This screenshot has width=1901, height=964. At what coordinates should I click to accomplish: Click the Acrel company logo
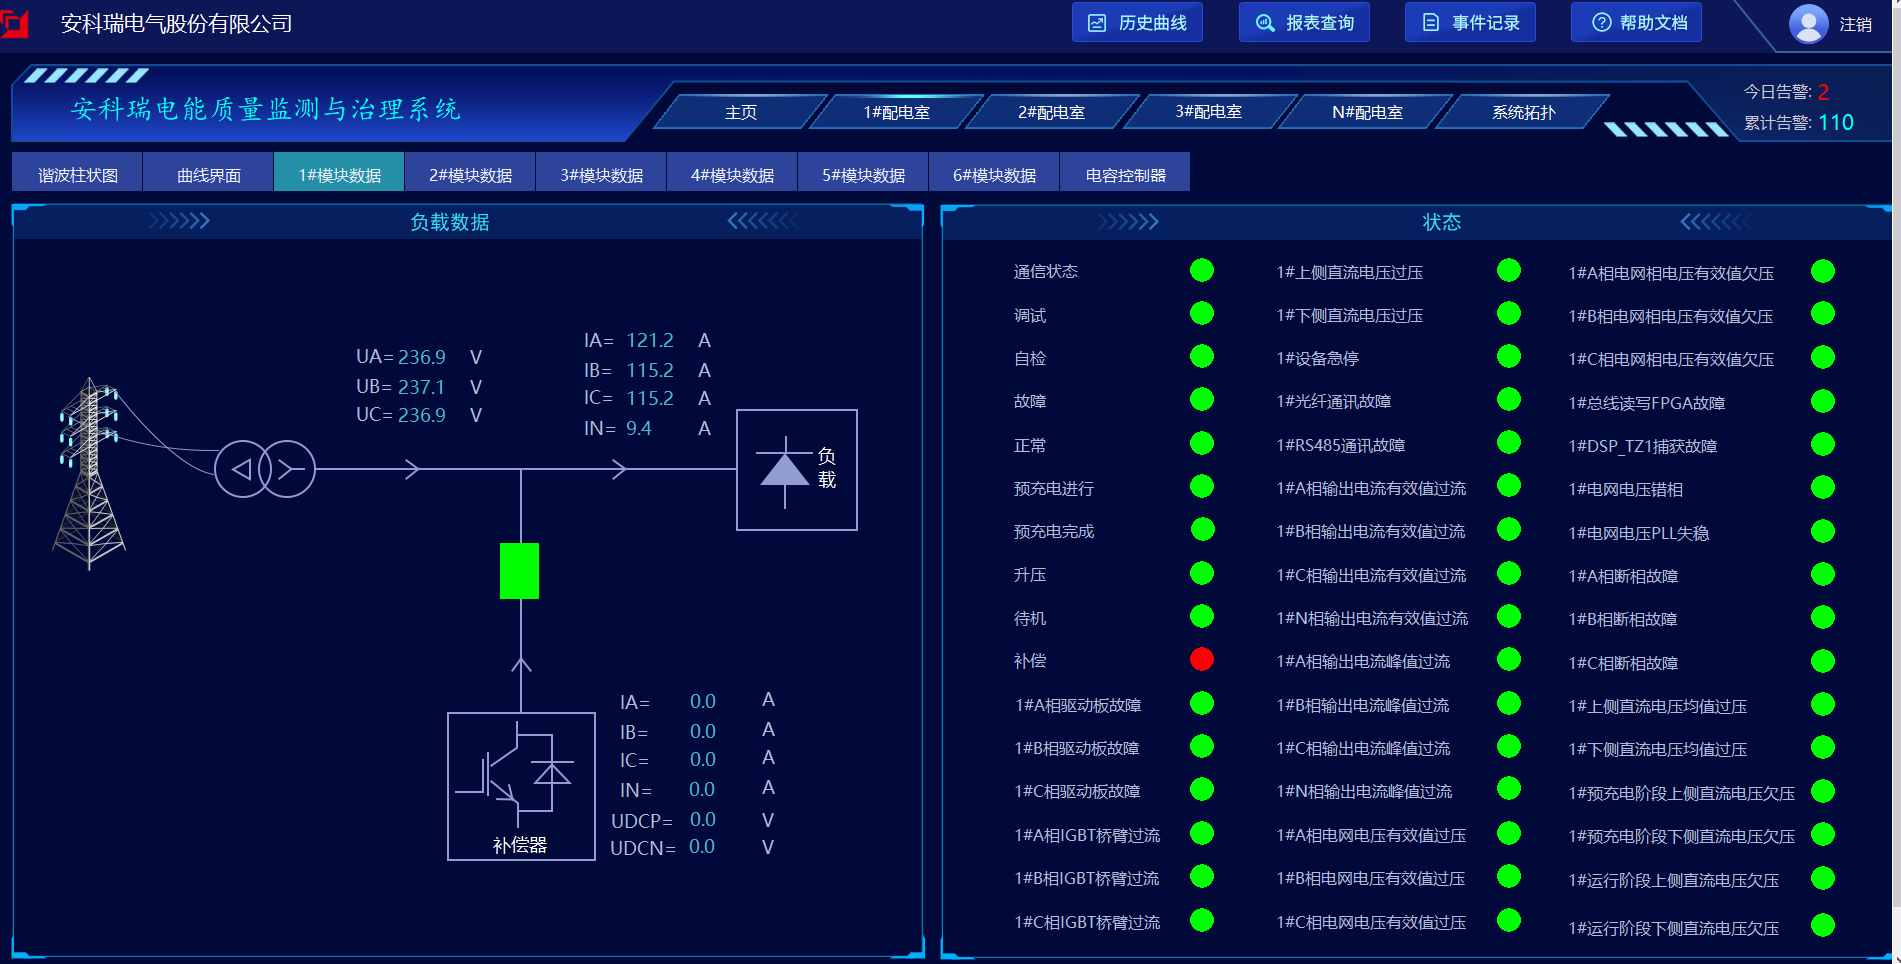click(14, 24)
